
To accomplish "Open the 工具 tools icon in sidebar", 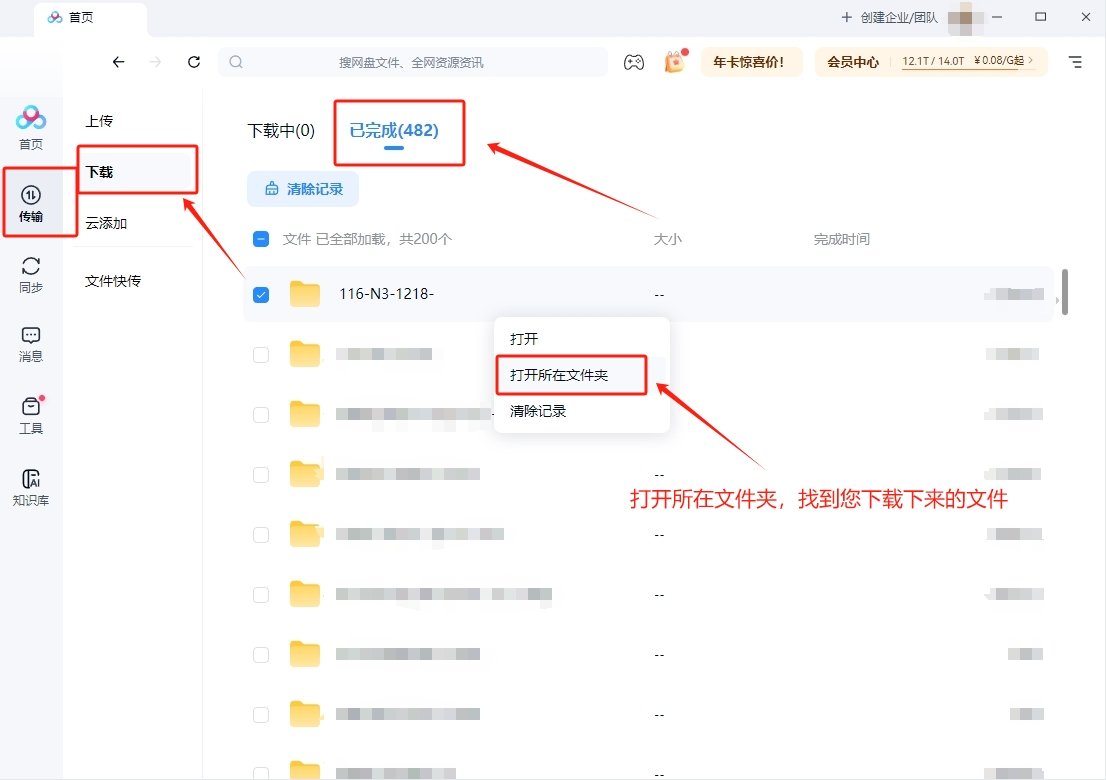I will click(x=31, y=412).
